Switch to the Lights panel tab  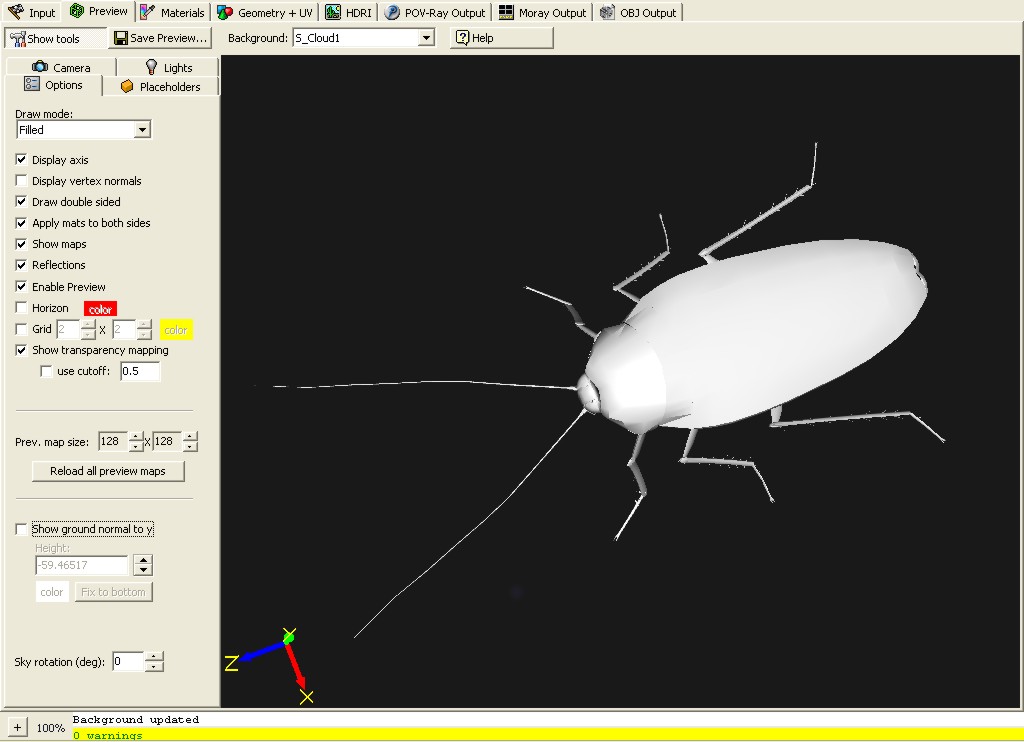pyautogui.click(x=168, y=67)
